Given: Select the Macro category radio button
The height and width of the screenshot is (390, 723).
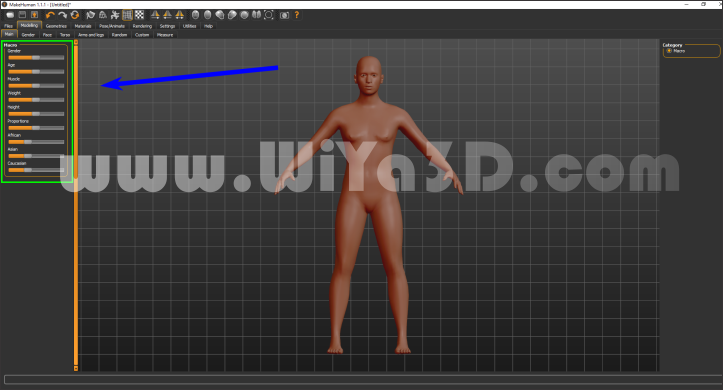Looking at the screenshot, I should (x=669, y=51).
